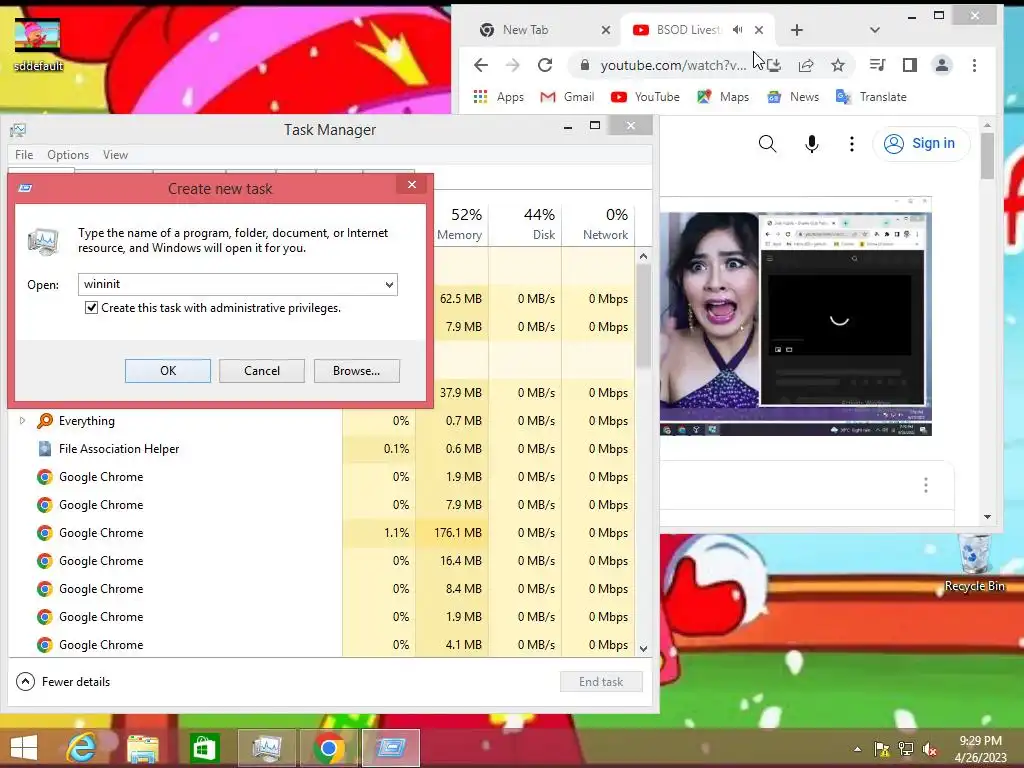Image resolution: width=1024 pixels, height=768 pixels.
Task: Click the Windows Start button
Action: (x=24, y=748)
